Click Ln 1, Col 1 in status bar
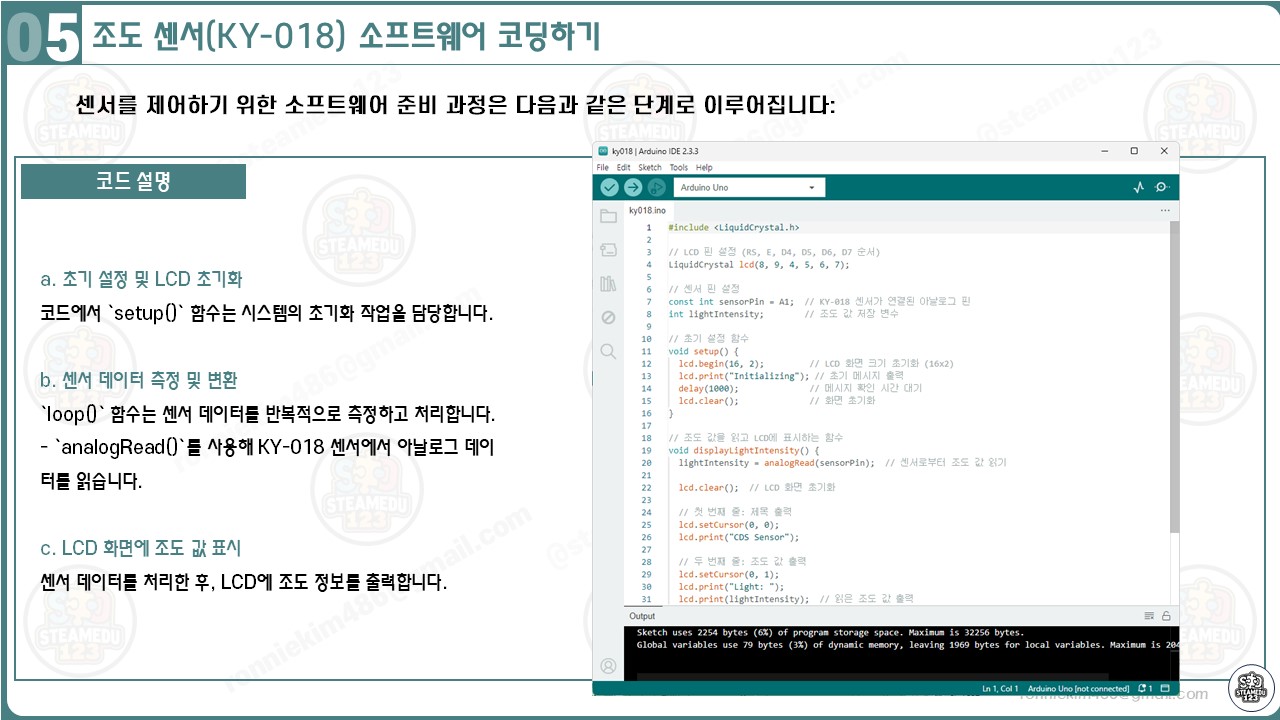Viewport: 1280px width, 720px height. click(x=999, y=688)
